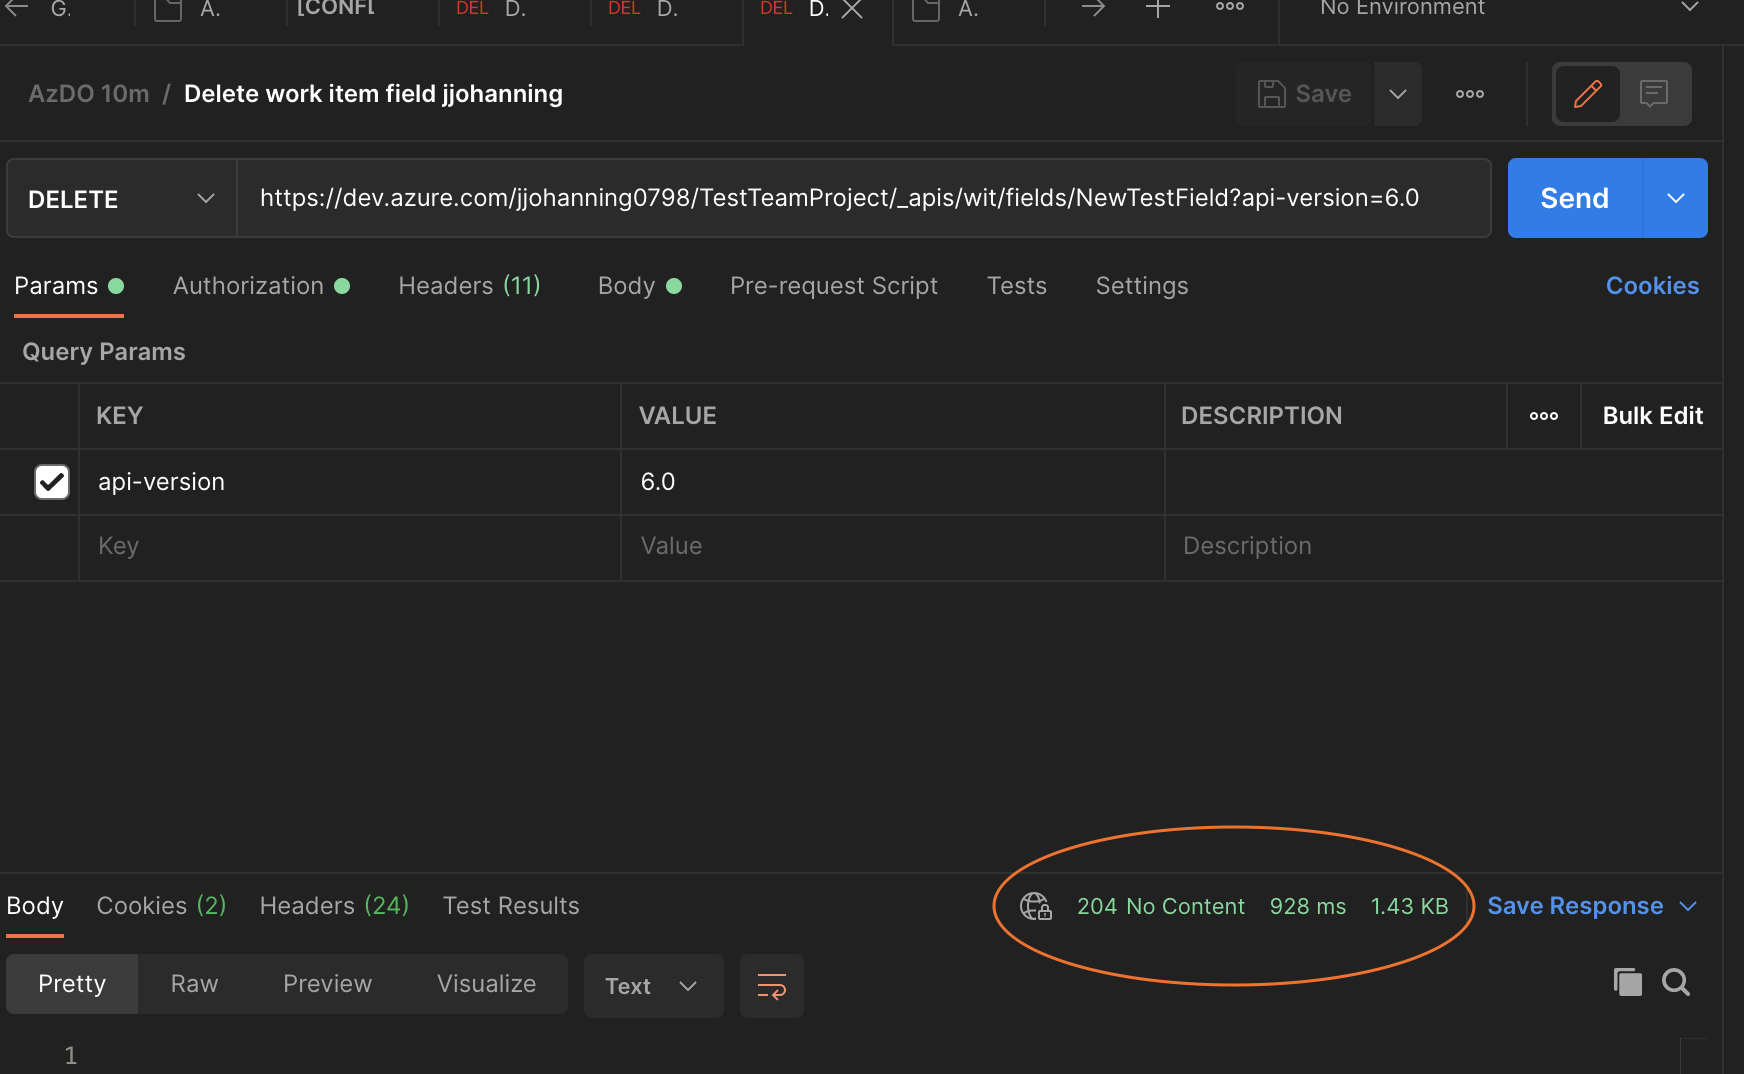Uncheck the api-version parameter checkbox
1744x1074 pixels.
click(52, 482)
